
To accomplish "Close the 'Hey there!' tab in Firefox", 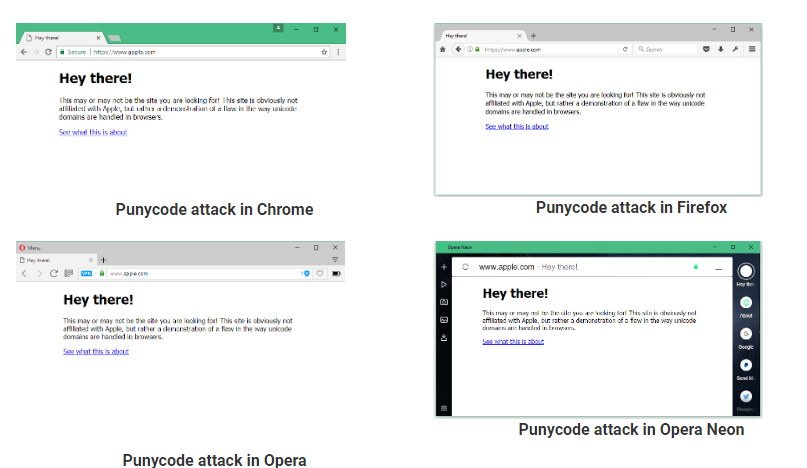I will 519,36.
